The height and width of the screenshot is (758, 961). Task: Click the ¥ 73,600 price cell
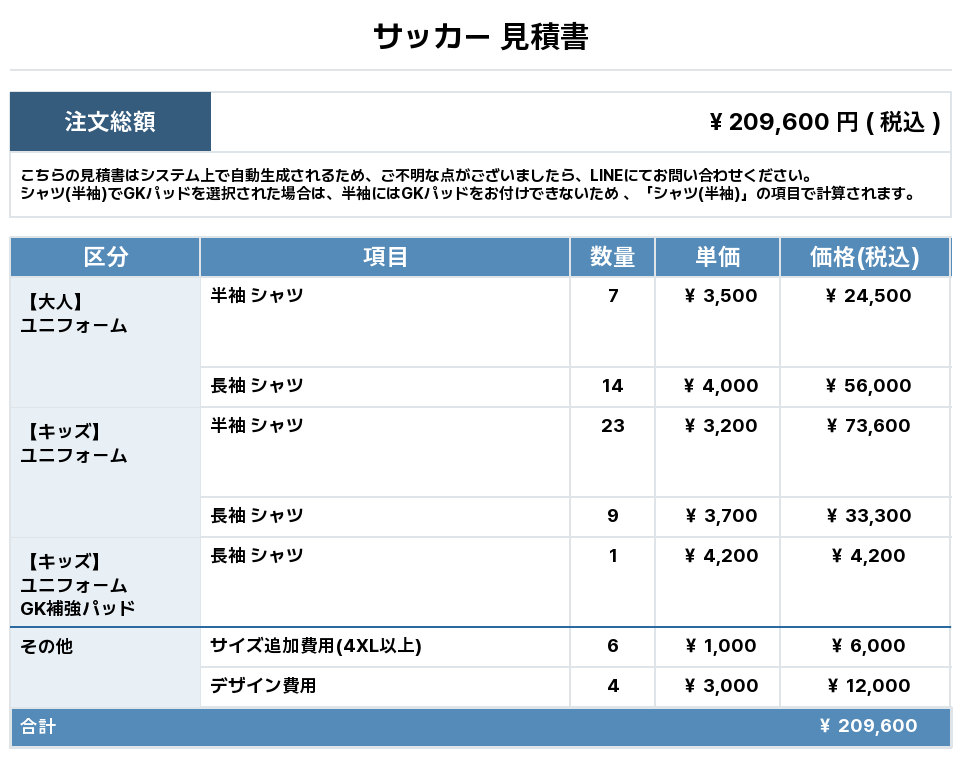tap(868, 426)
